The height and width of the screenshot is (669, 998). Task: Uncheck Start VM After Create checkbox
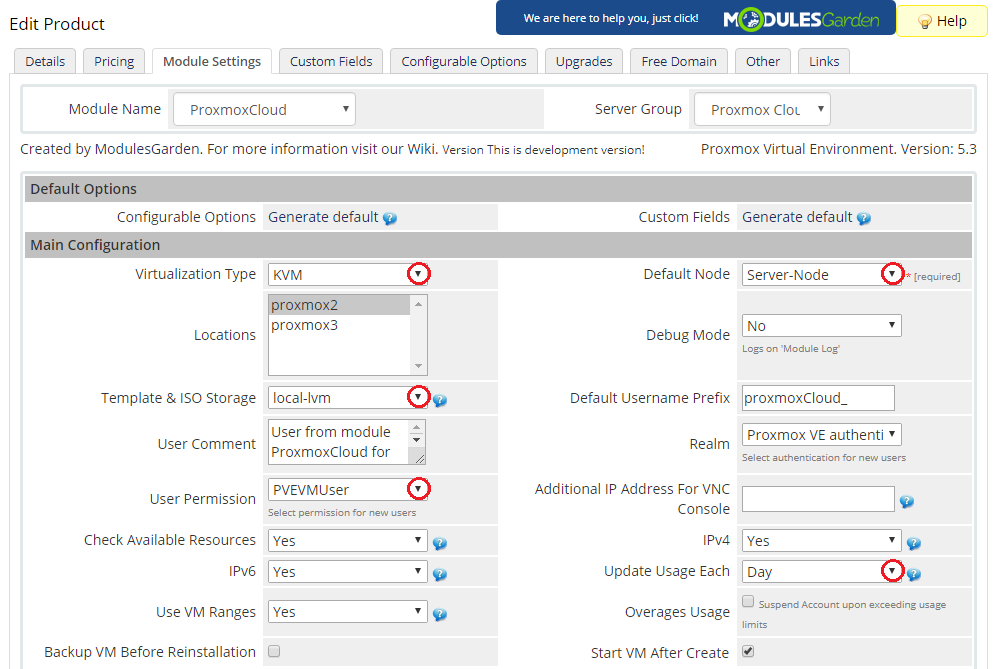coord(748,651)
